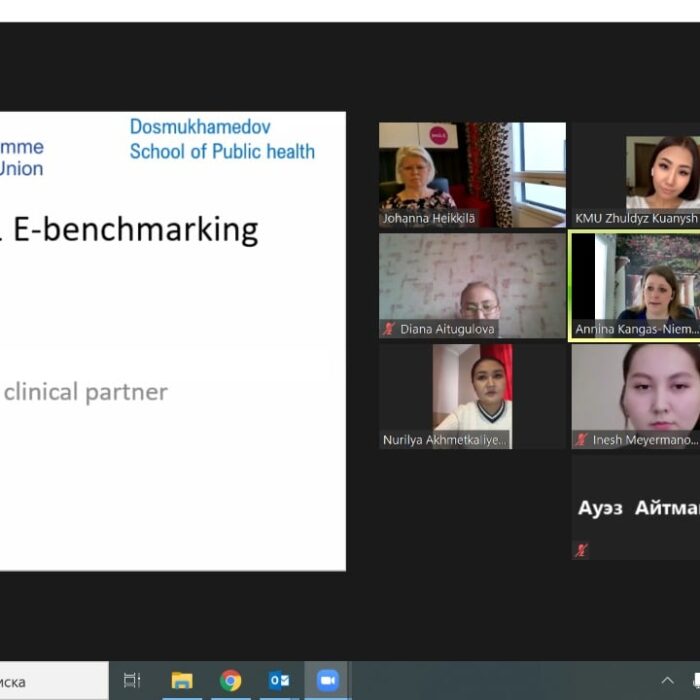Click Diana Aitugulova's muted microphone icon
This screenshot has width=700, height=700.
tap(389, 328)
